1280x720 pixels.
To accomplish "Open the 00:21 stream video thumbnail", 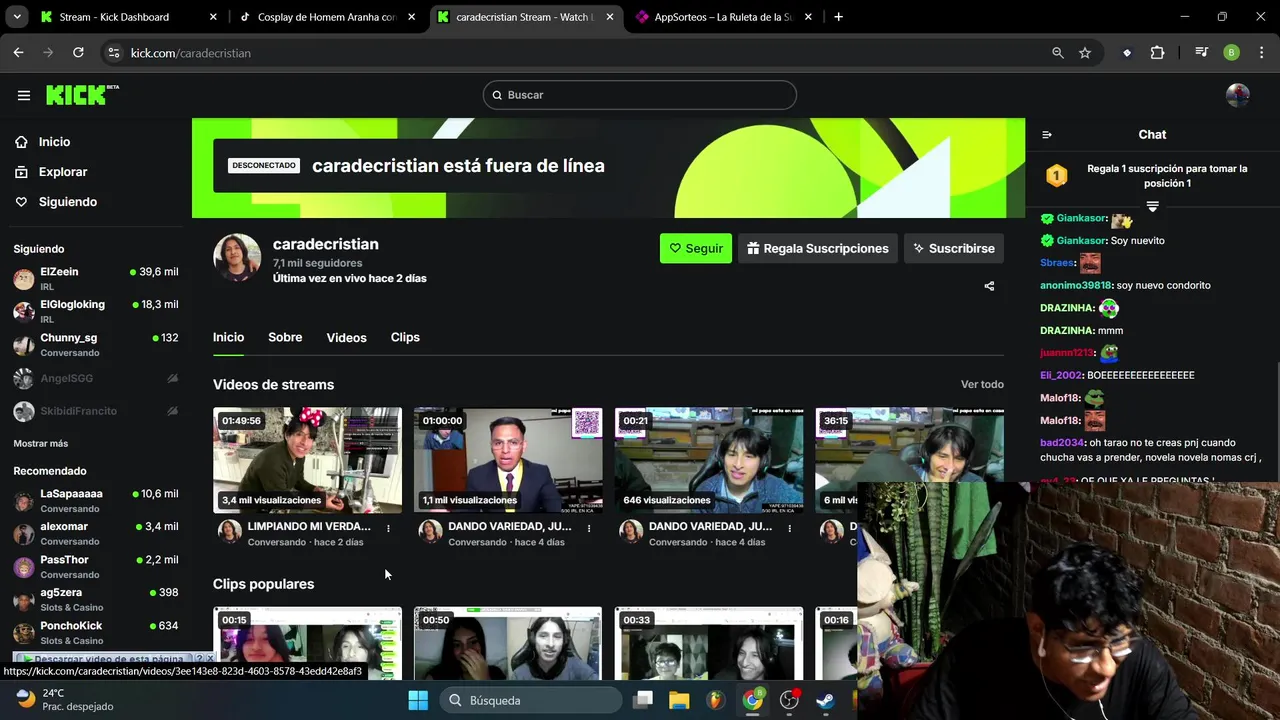I will 709,460.
